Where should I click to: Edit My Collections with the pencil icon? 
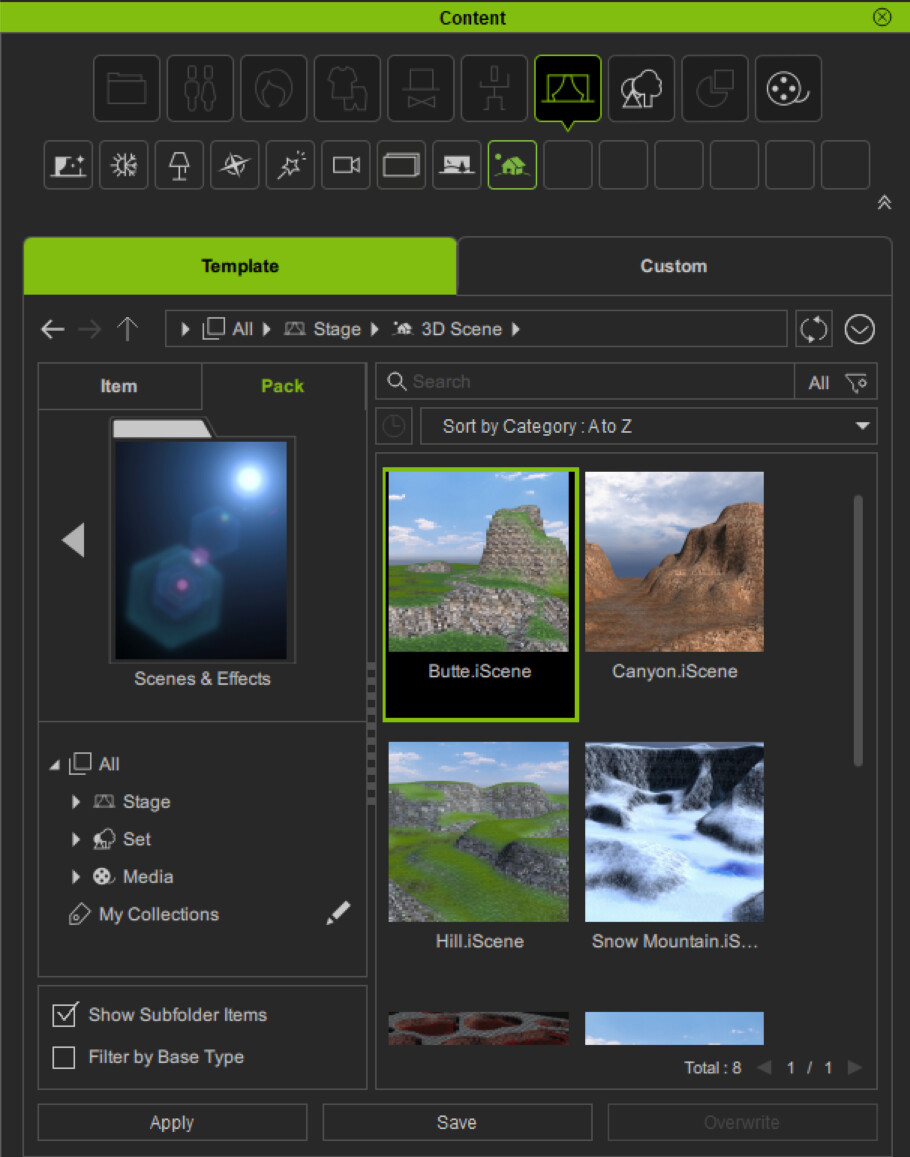tap(338, 913)
